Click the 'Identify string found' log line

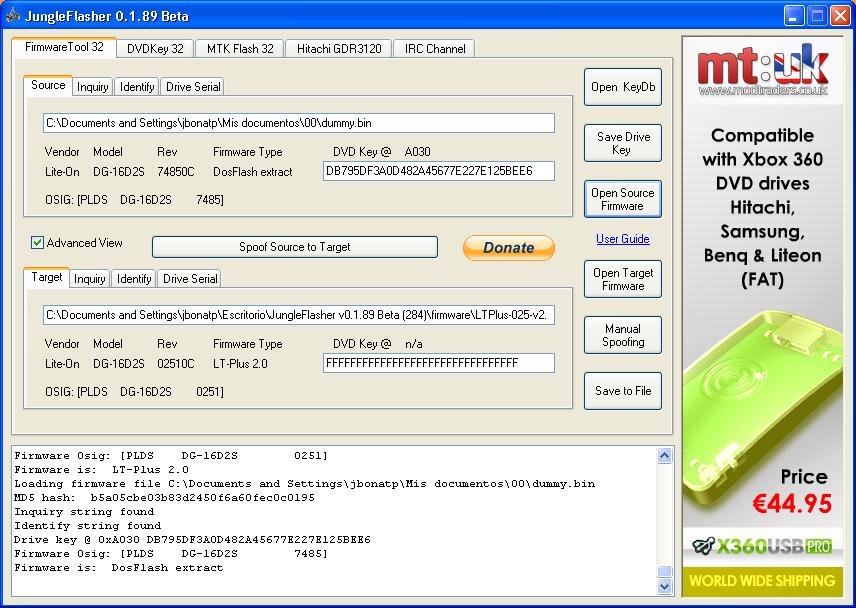(87, 526)
